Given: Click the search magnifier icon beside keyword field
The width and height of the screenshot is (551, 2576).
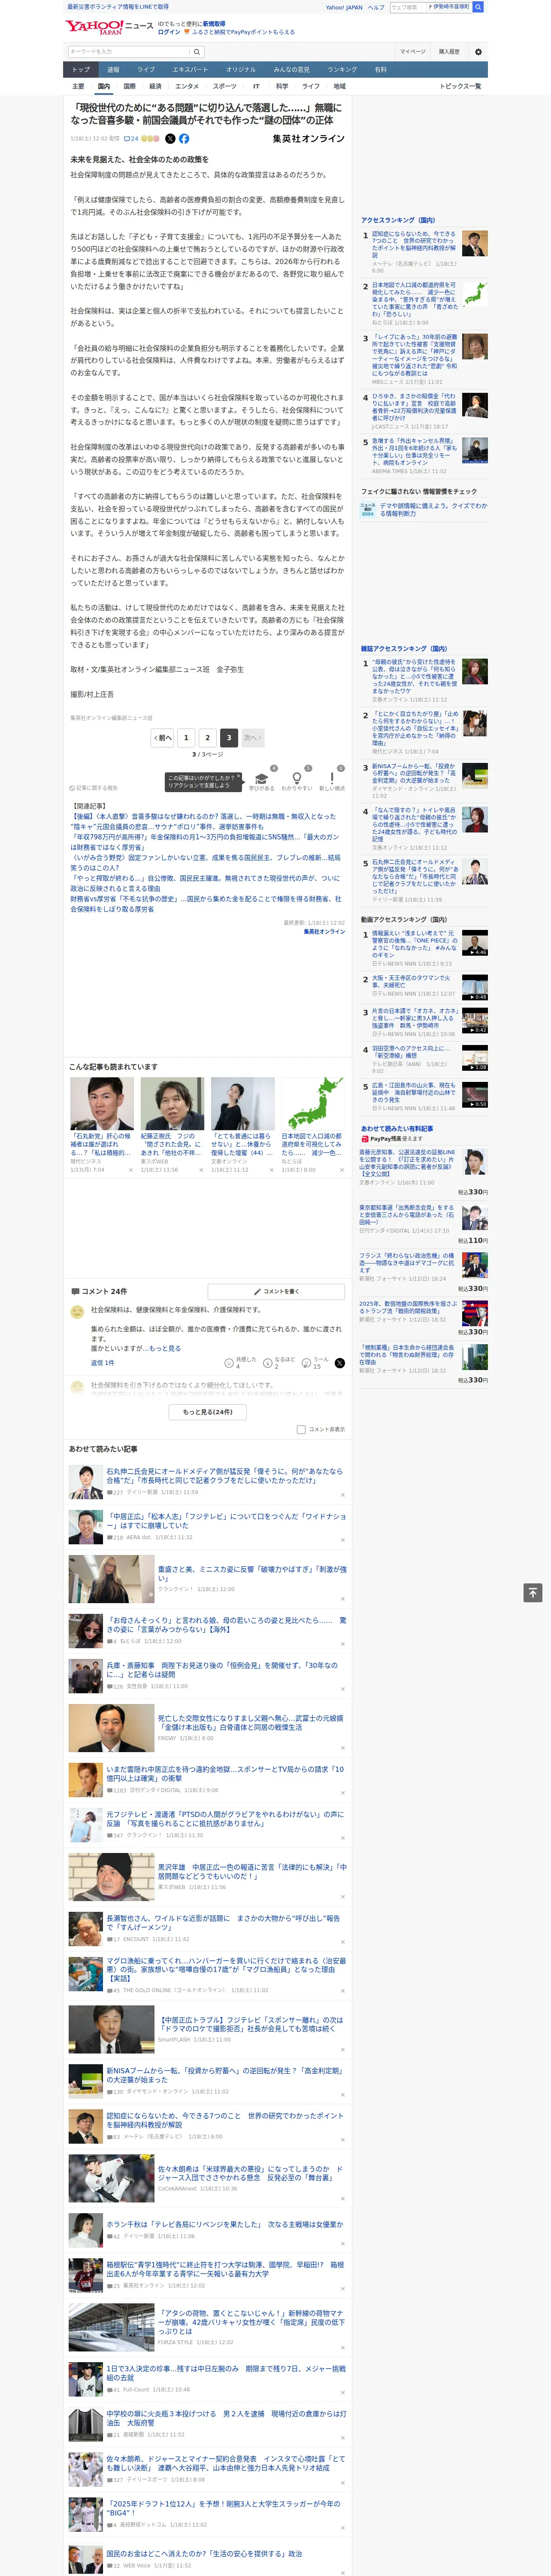Looking at the screenshot, I should [197, 52].
